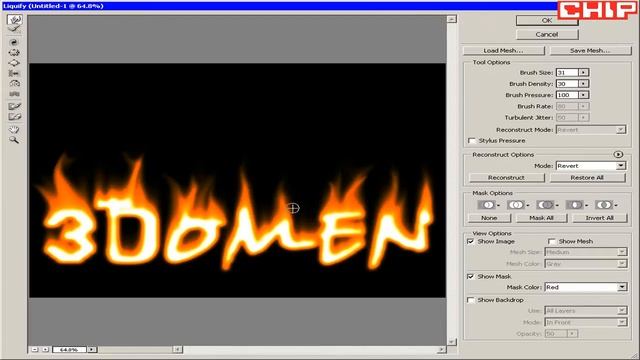The height and width of the screenshot is (360, 640).
Task: Uncheck the Show Mask checkbox
Action: coord(471,277)
